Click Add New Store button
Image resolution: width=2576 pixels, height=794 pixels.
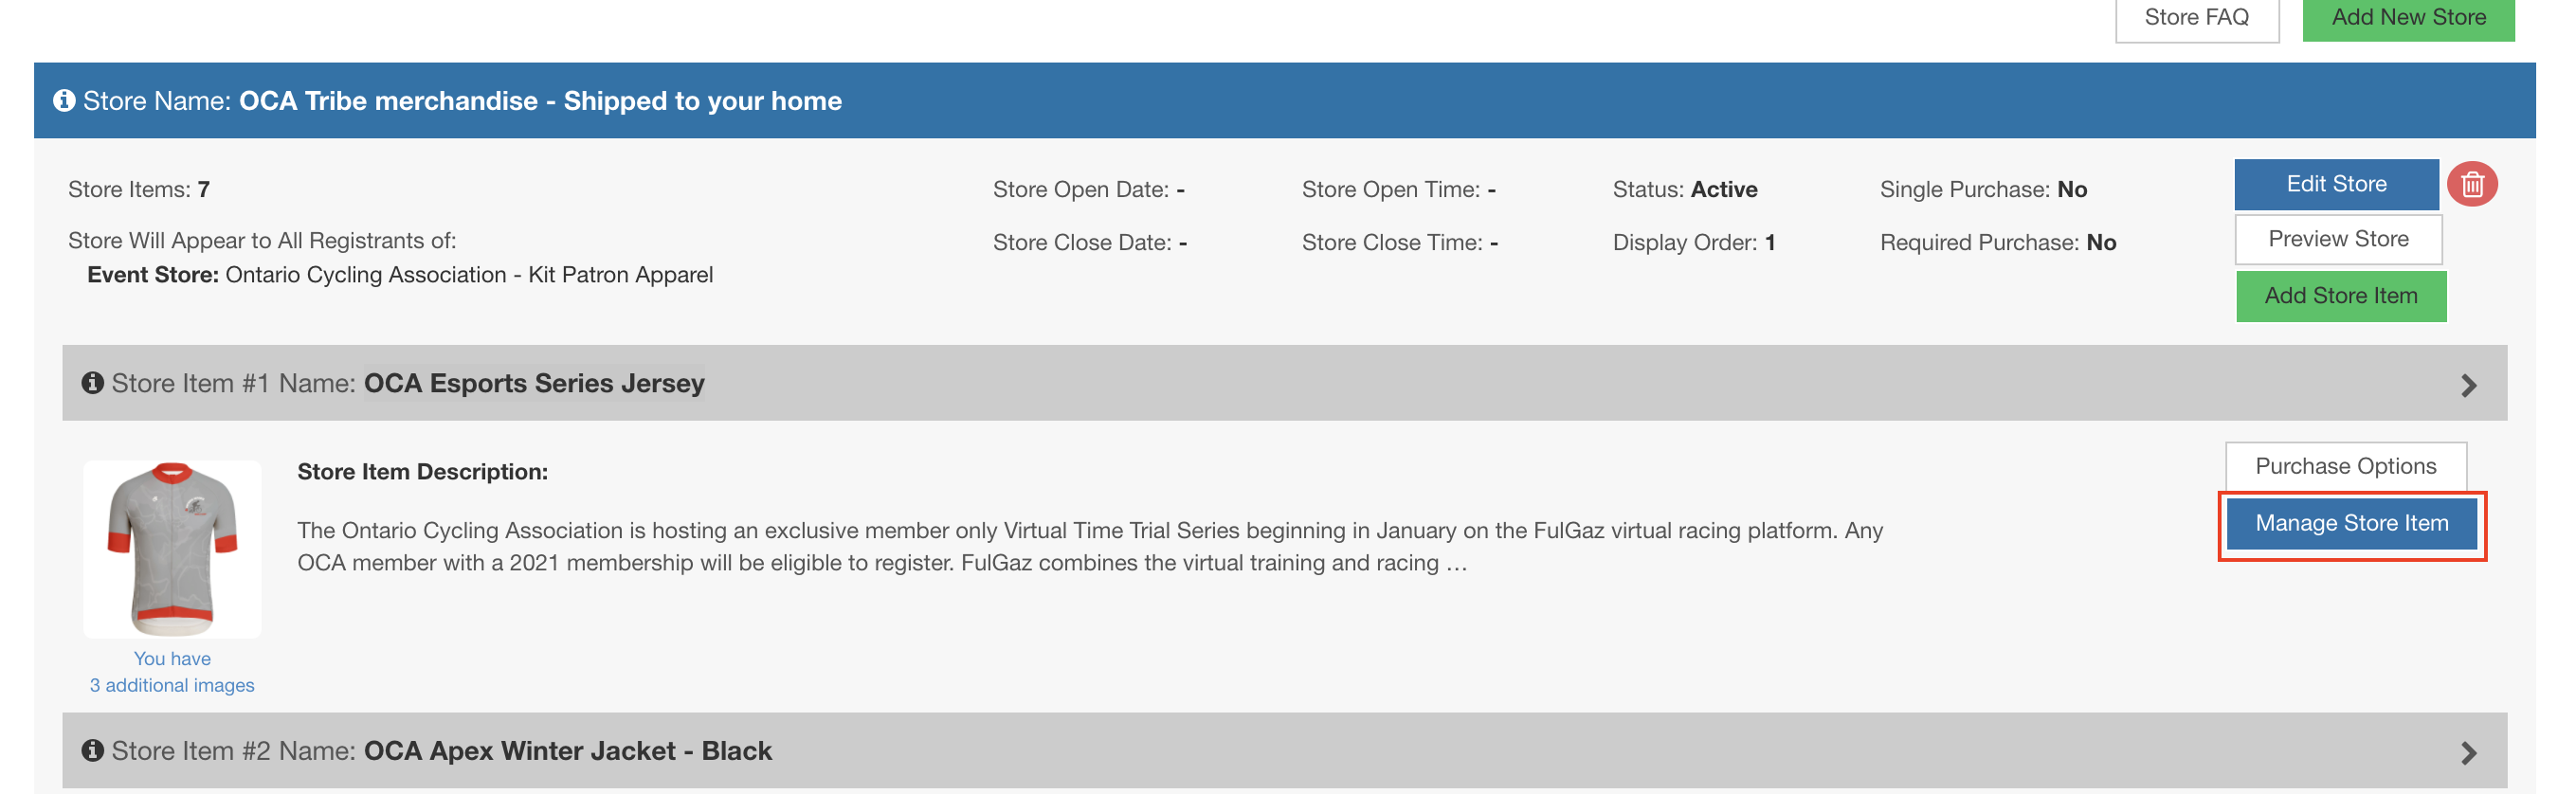(2407, 18)
